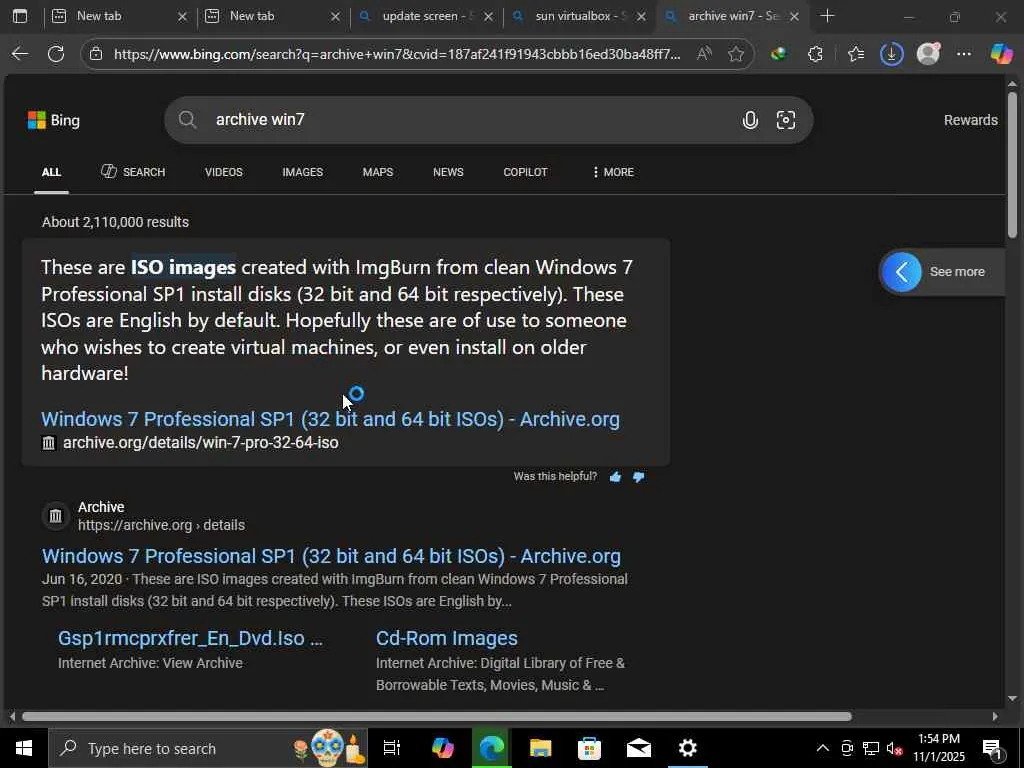This screenshot has width=1024, height=768.
Task: Open Microsoft Store from taskbar
Action: [x=589, y=748]
